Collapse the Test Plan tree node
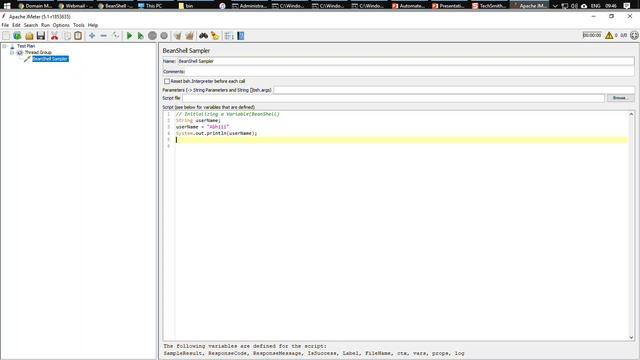Screen dimensions: 640x360 4,46
